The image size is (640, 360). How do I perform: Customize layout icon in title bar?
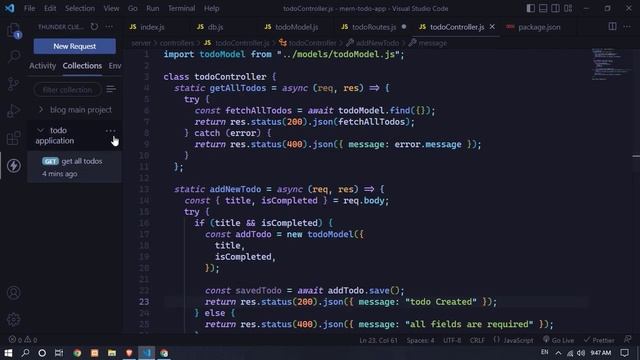pos(568,8)
